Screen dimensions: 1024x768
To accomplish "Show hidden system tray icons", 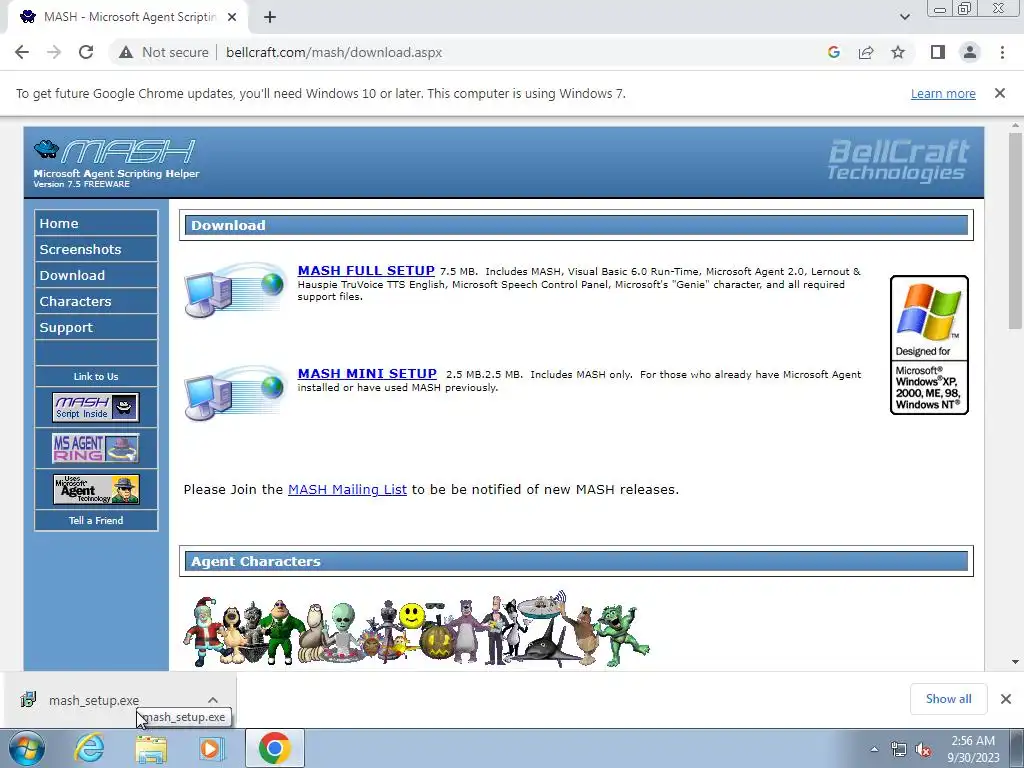I will pyautogui.click(x=874, y=750).
